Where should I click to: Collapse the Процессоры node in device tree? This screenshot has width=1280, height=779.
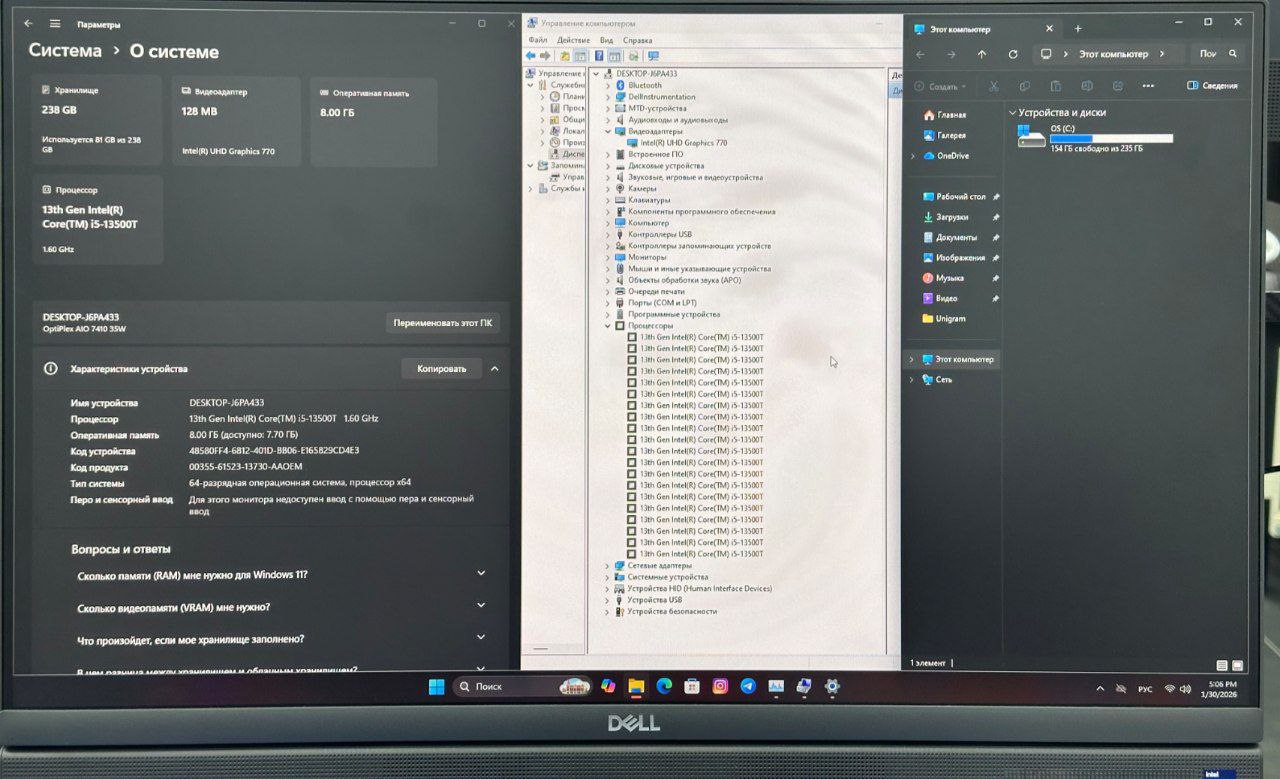[x=608, y=326]
